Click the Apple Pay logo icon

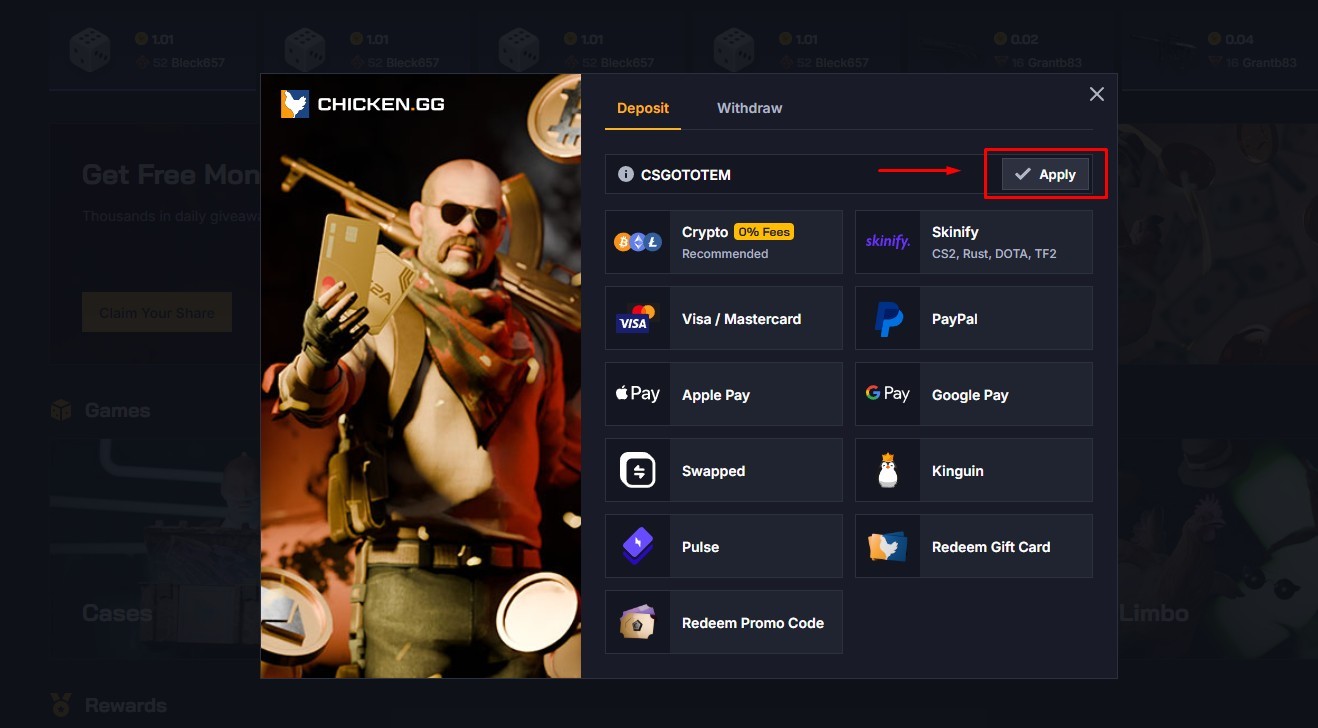(x=637, y=393)
